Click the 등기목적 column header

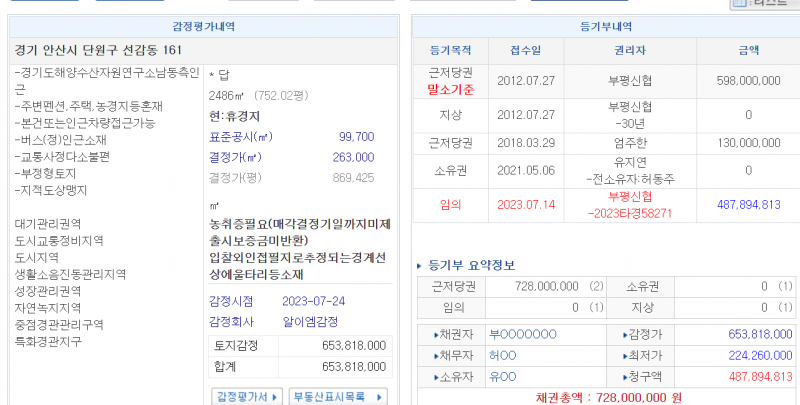(450, 50)
